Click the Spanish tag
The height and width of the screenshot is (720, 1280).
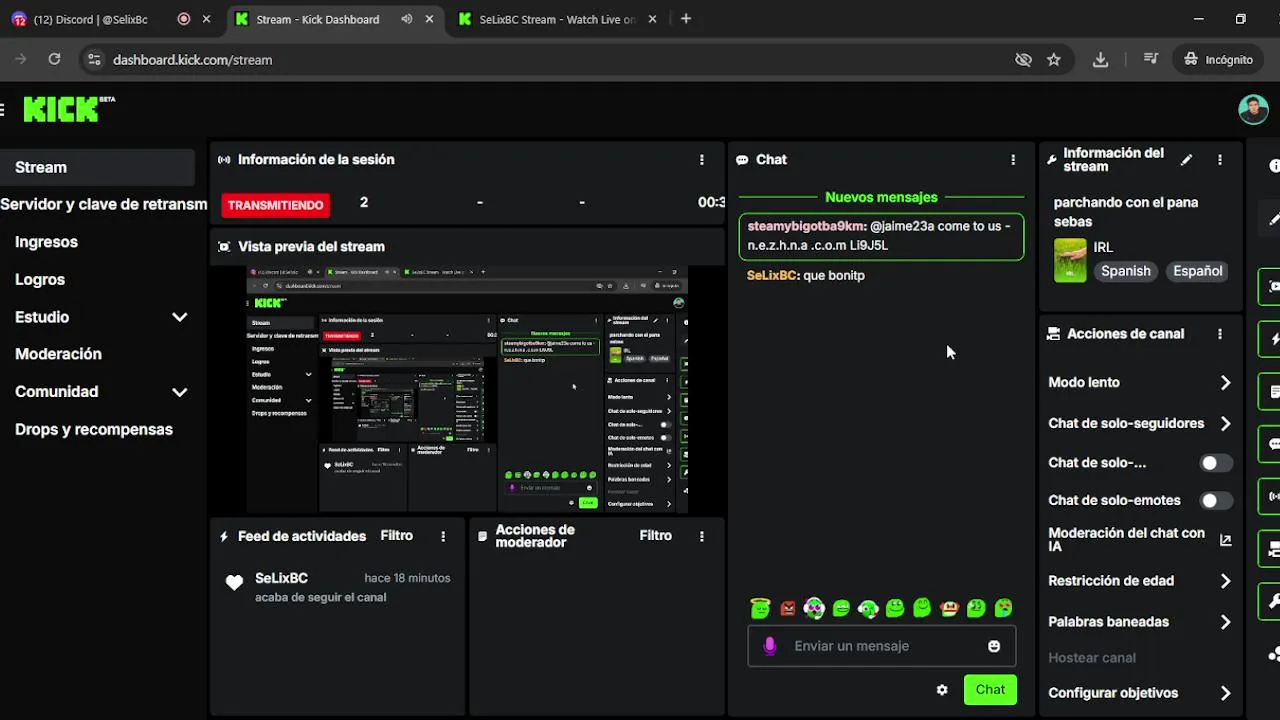click(x=1126, y=271)
